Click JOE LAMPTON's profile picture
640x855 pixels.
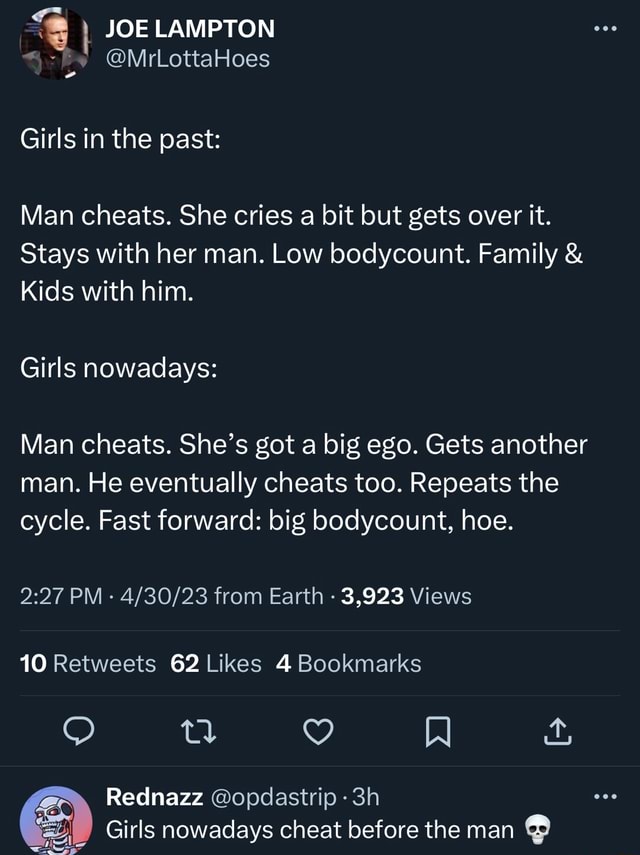click(55, 45)
